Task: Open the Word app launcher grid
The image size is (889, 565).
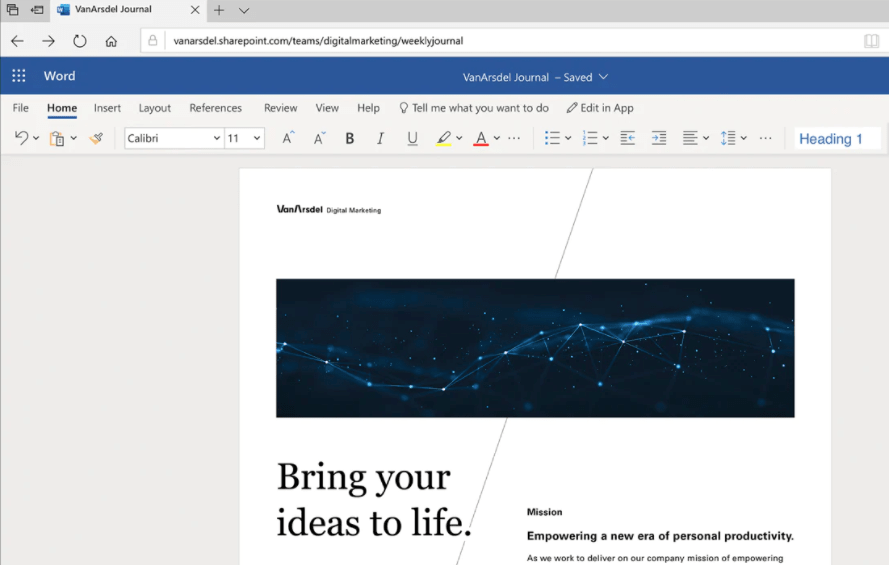Action: click(x=19, y=77)
